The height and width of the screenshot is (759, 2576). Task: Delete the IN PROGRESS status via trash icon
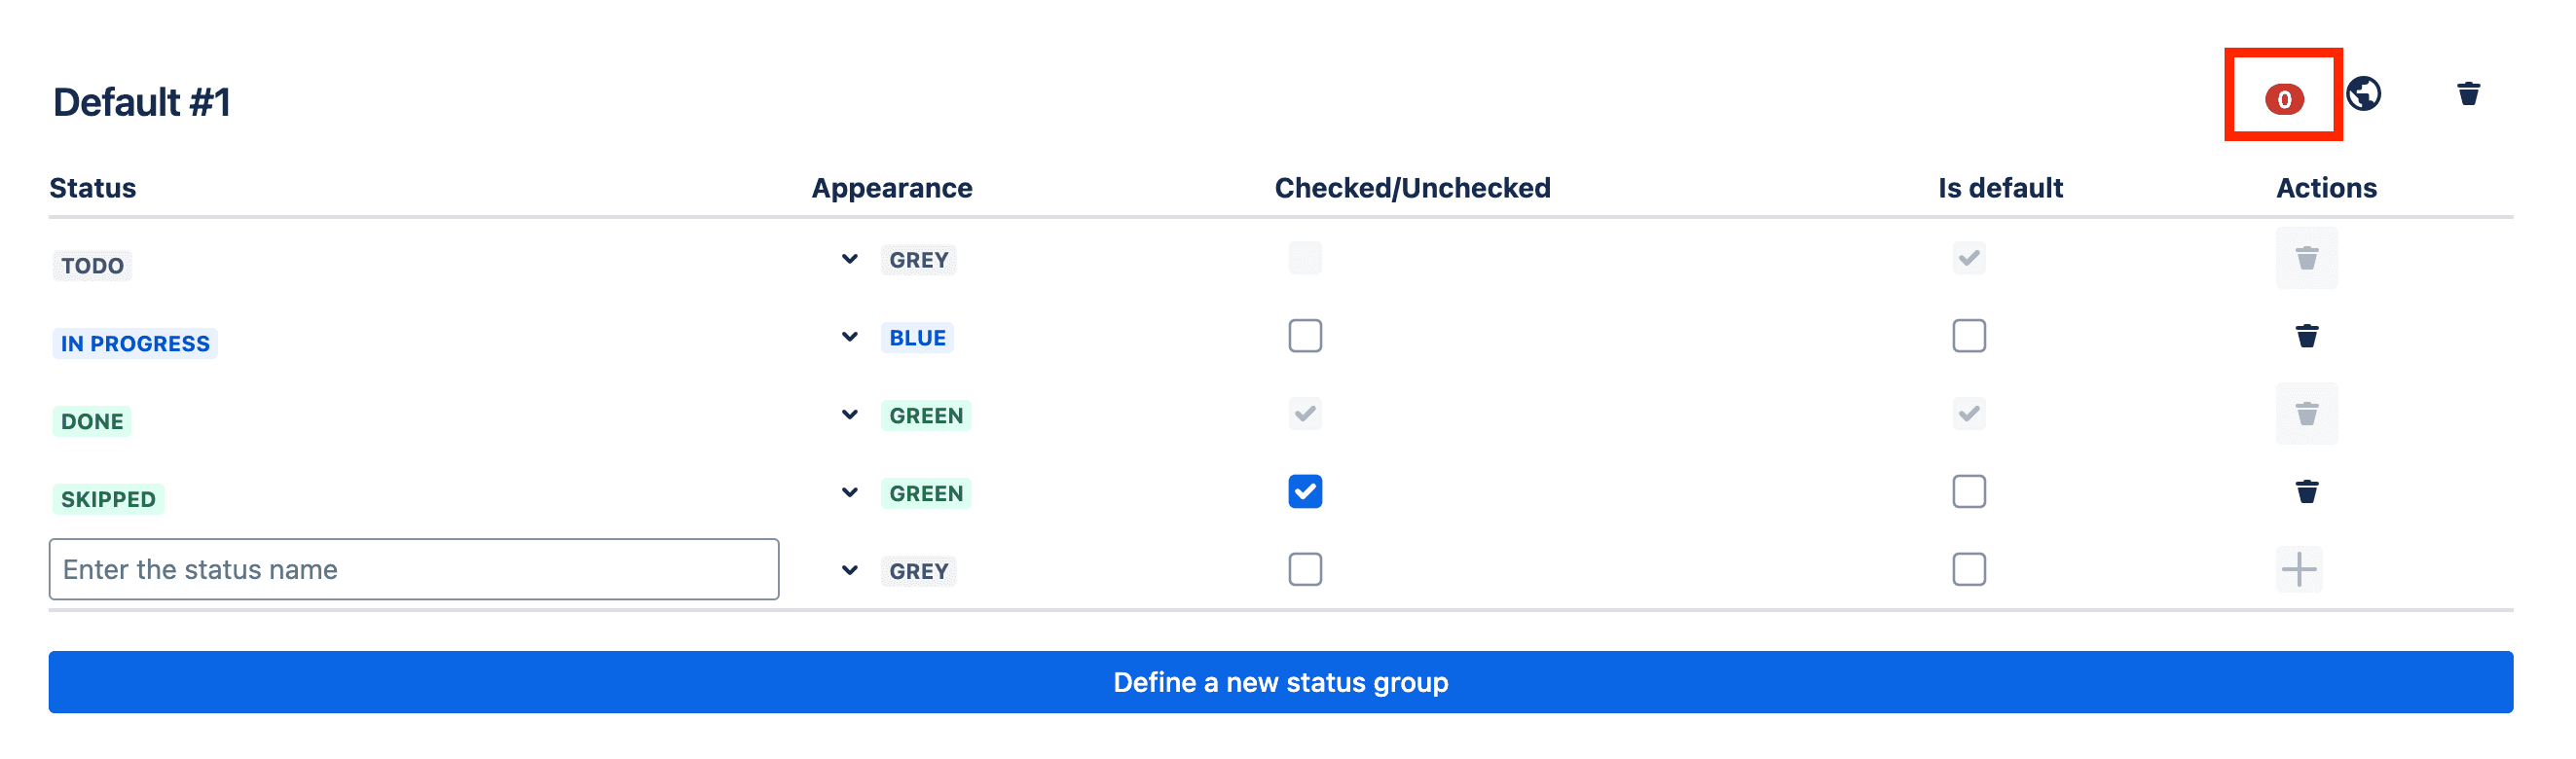(x=2306, y=337)
